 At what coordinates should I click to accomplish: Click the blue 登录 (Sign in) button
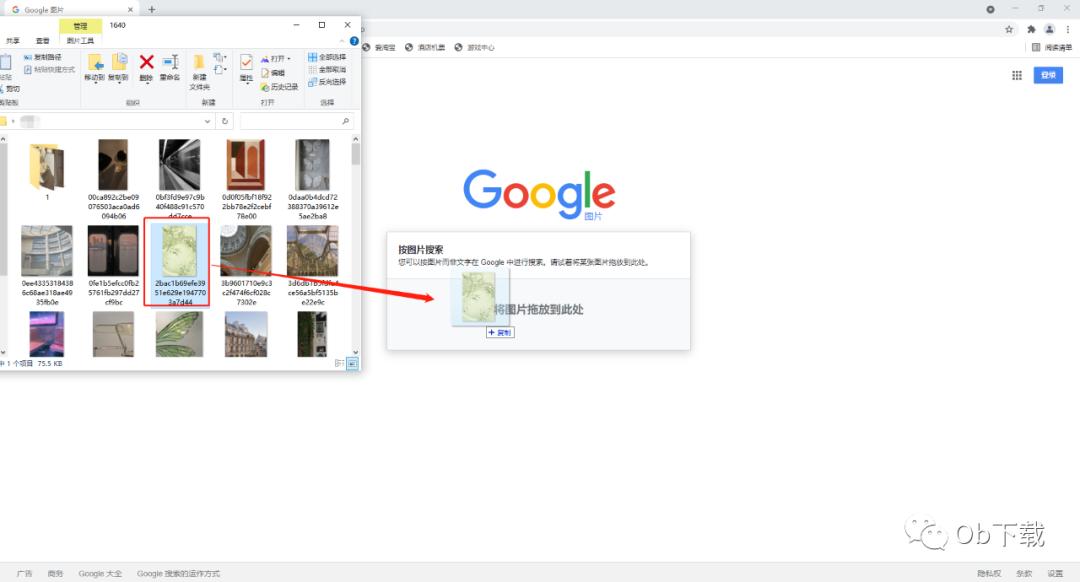click(x=1047, y=74)
